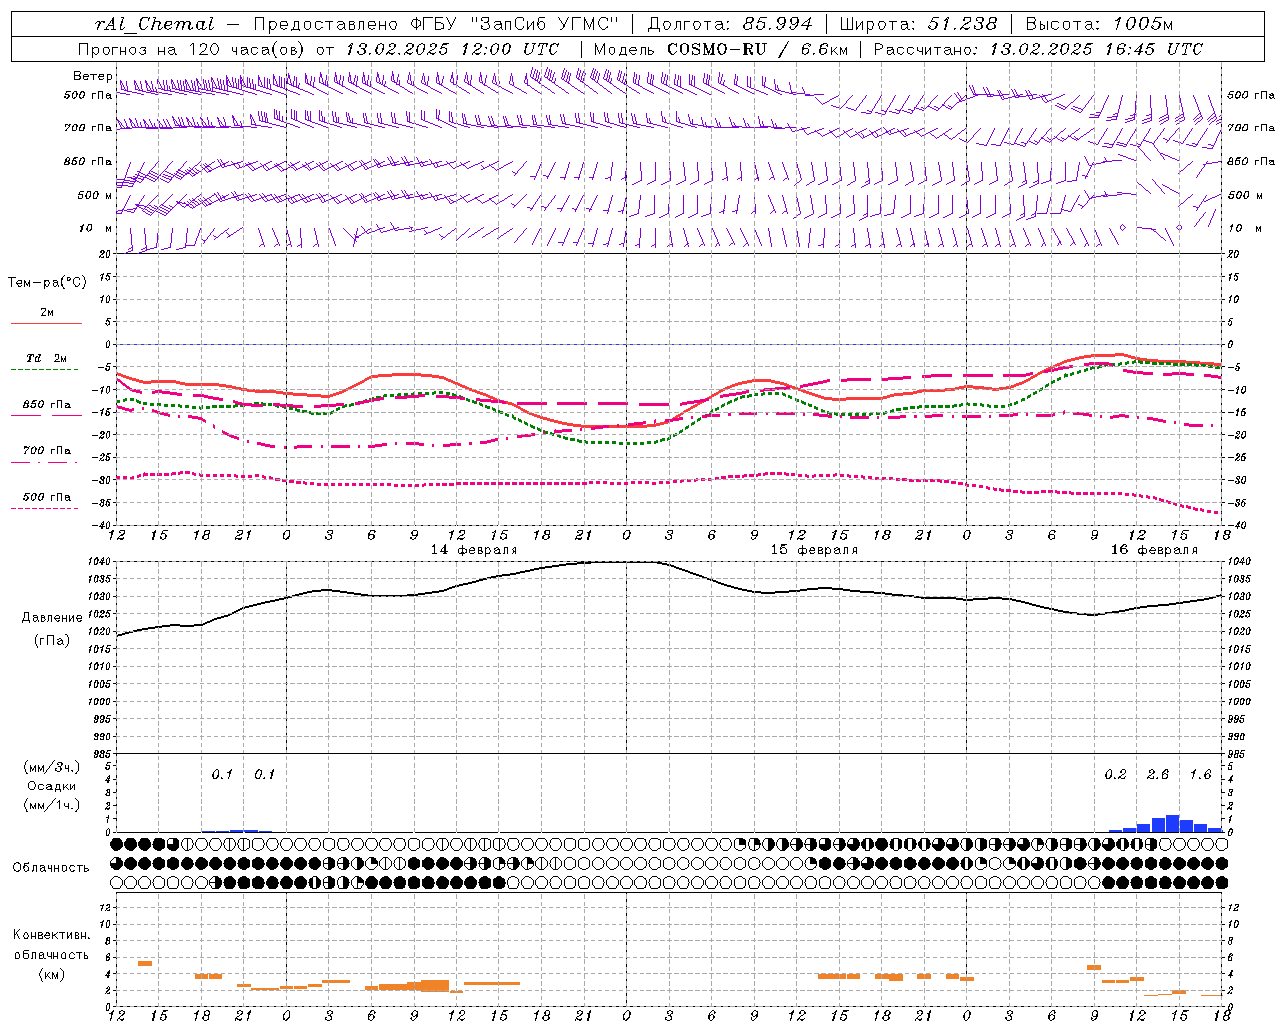Image resolution: width=1280 pixels, height=1024 pixels.
Task: Select the provider text ФГБУ "ЗапСиб УГМС"
Action: tap(514, 24)
